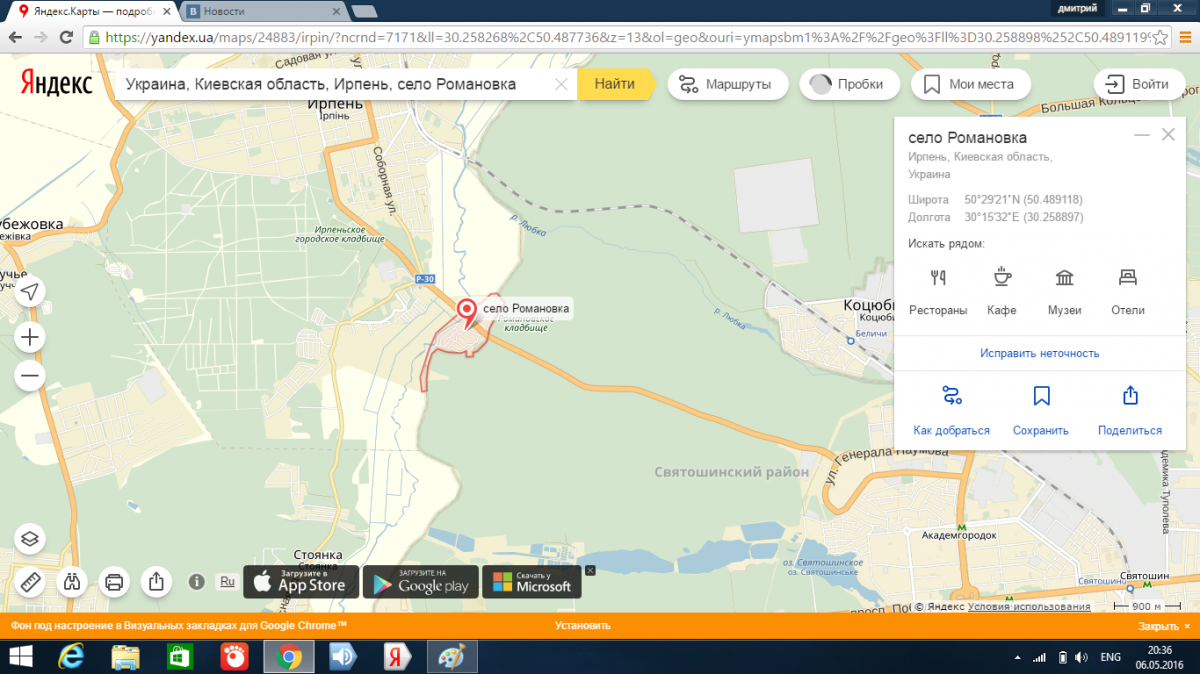Share the place with Поделиться
Viewport: 1200px width, 674px height.
(x=1130, y=410)
